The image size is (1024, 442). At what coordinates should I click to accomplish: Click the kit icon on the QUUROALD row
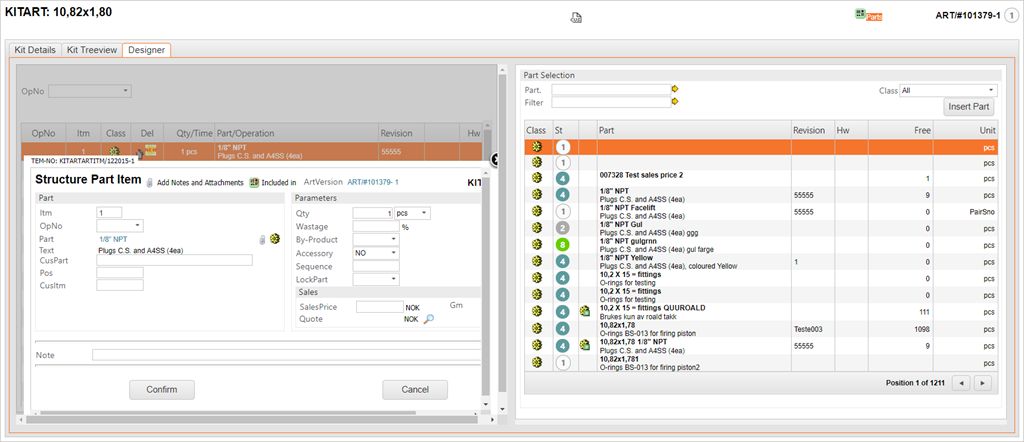585,312
